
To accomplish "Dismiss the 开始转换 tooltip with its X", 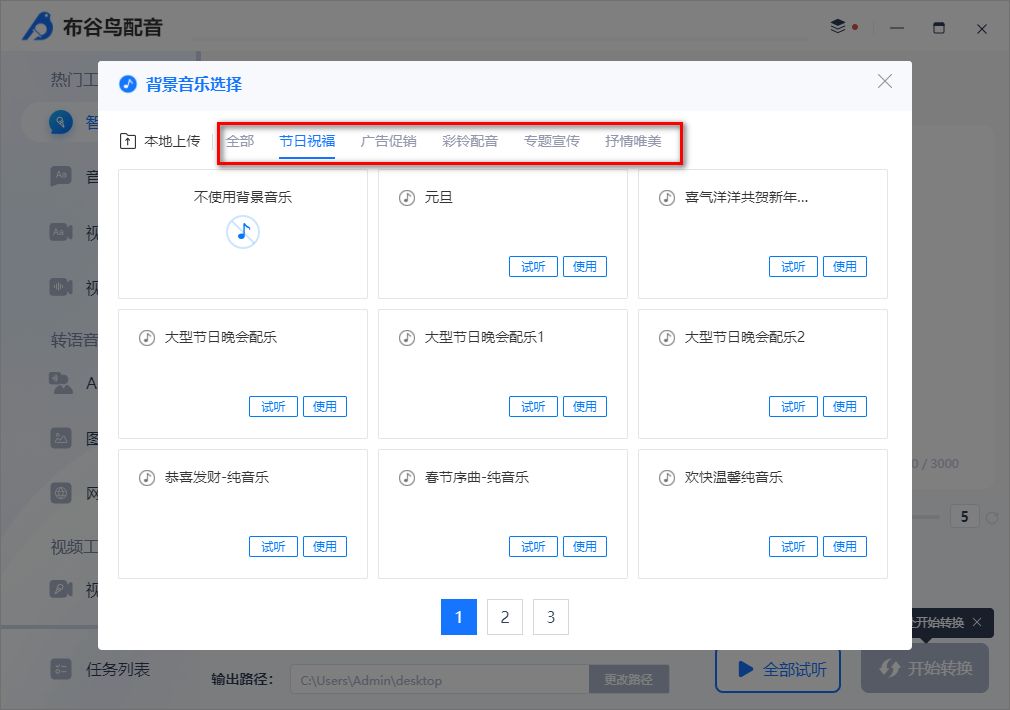I will pos(977,622).
